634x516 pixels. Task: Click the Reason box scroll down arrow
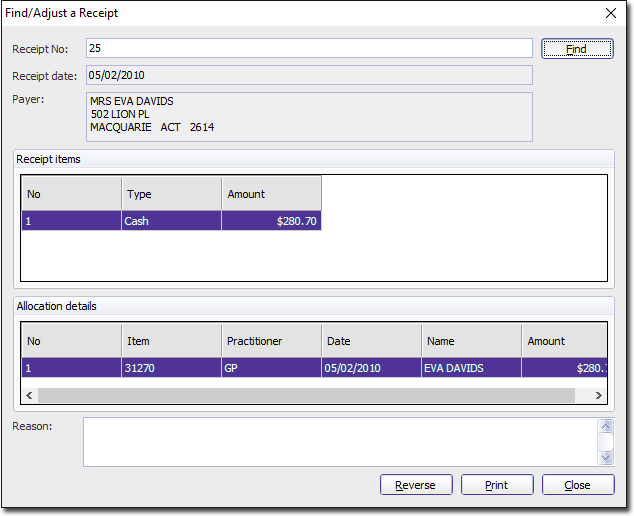[x=605, y=458]
